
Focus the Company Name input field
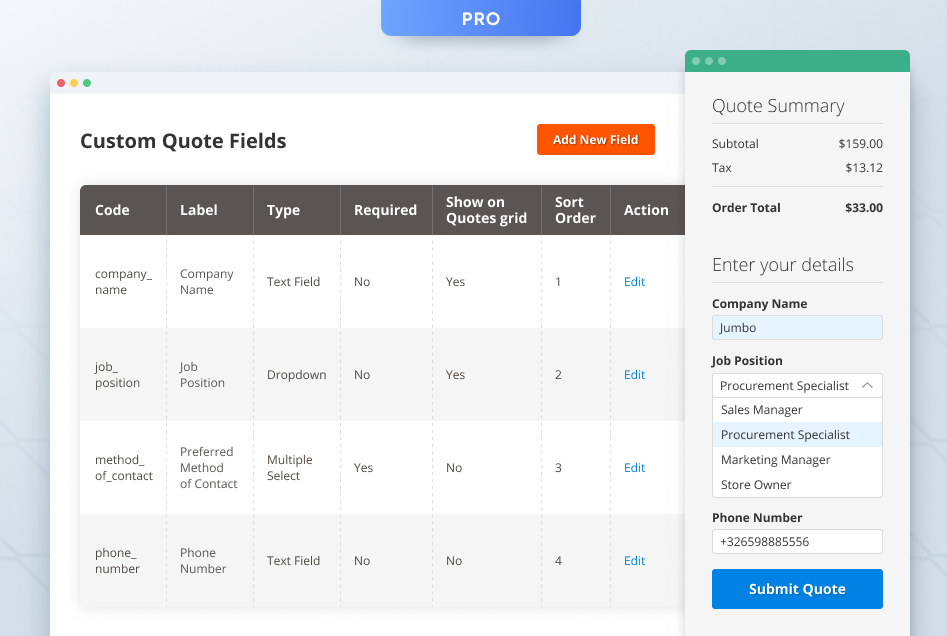click(x=797, y=328)
